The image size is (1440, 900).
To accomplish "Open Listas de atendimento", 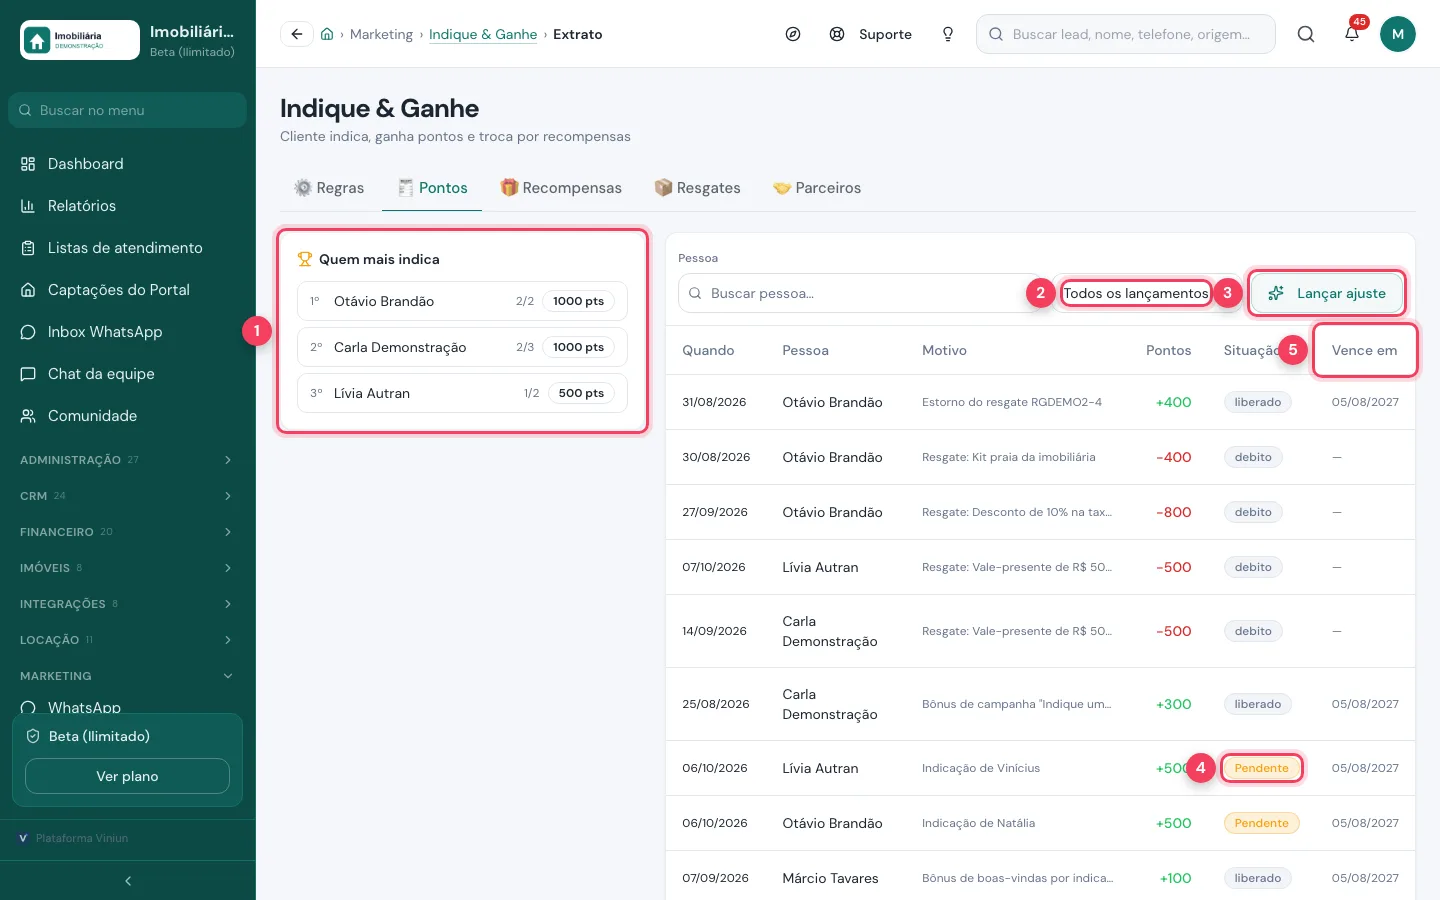I will coord(128,248).
